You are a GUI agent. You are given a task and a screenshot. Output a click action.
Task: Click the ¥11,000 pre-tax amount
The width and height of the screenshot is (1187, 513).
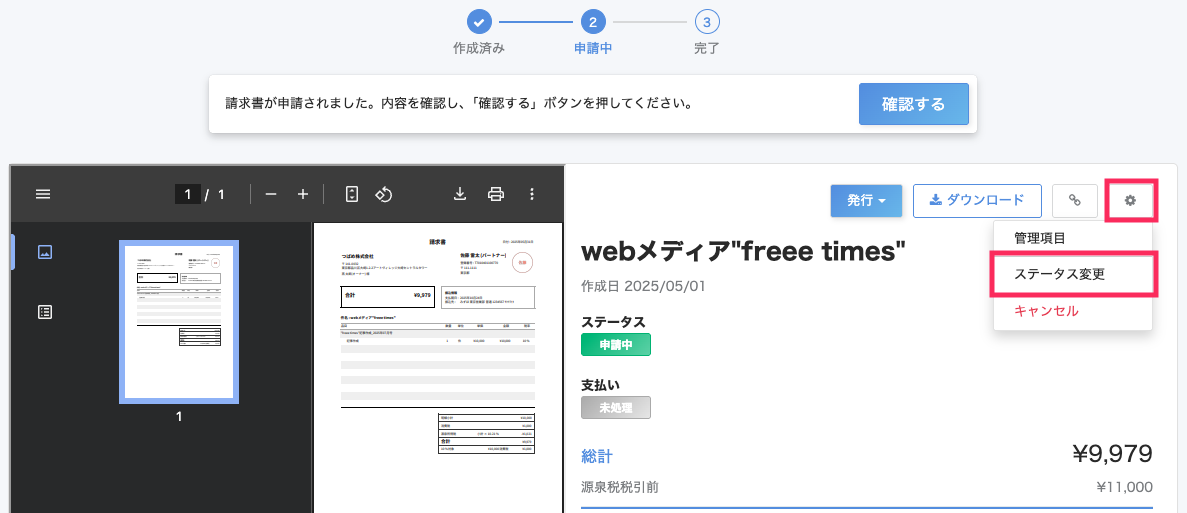pos(1123,487)
